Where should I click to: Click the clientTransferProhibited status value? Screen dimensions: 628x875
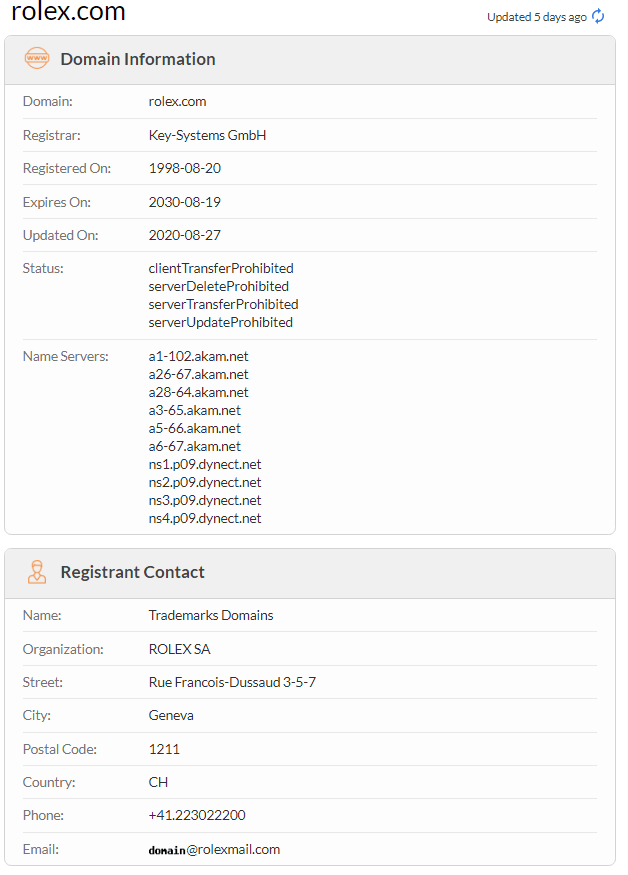pyautogui.click(x=221, y=268)
